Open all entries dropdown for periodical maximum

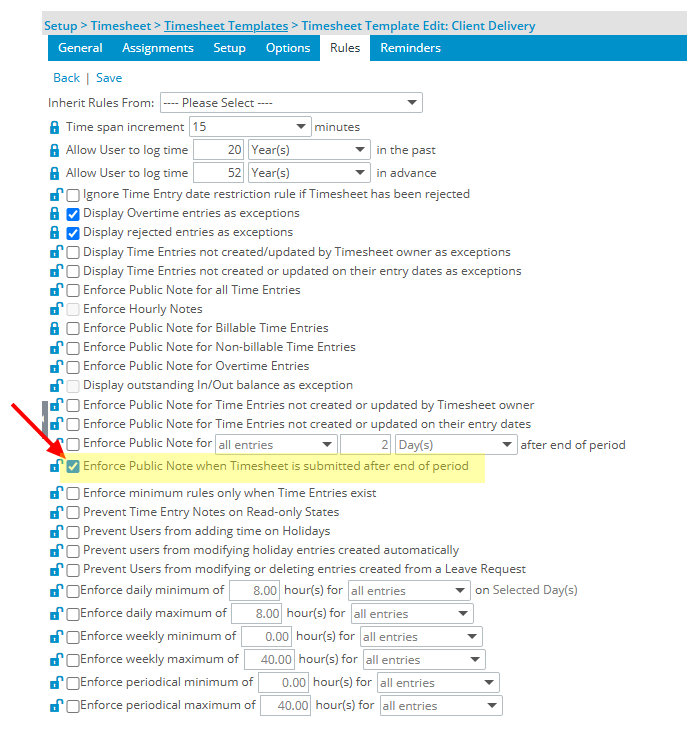tap(441, 706)
